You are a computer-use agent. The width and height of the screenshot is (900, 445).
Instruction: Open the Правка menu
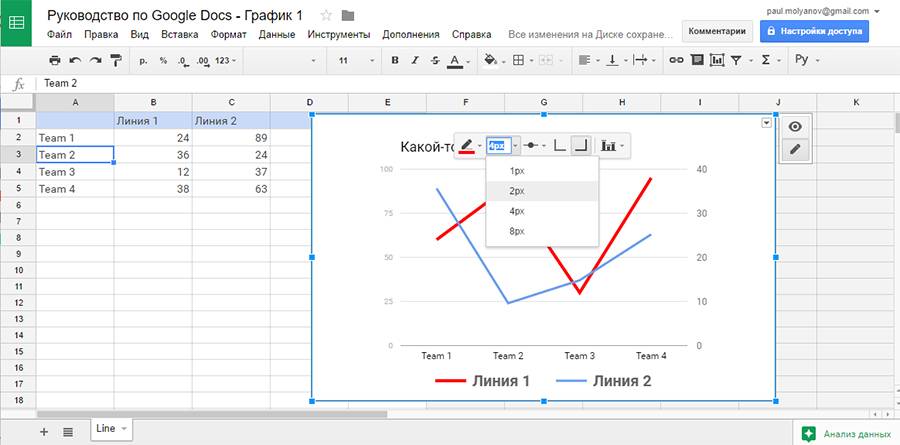coord(101,34)
